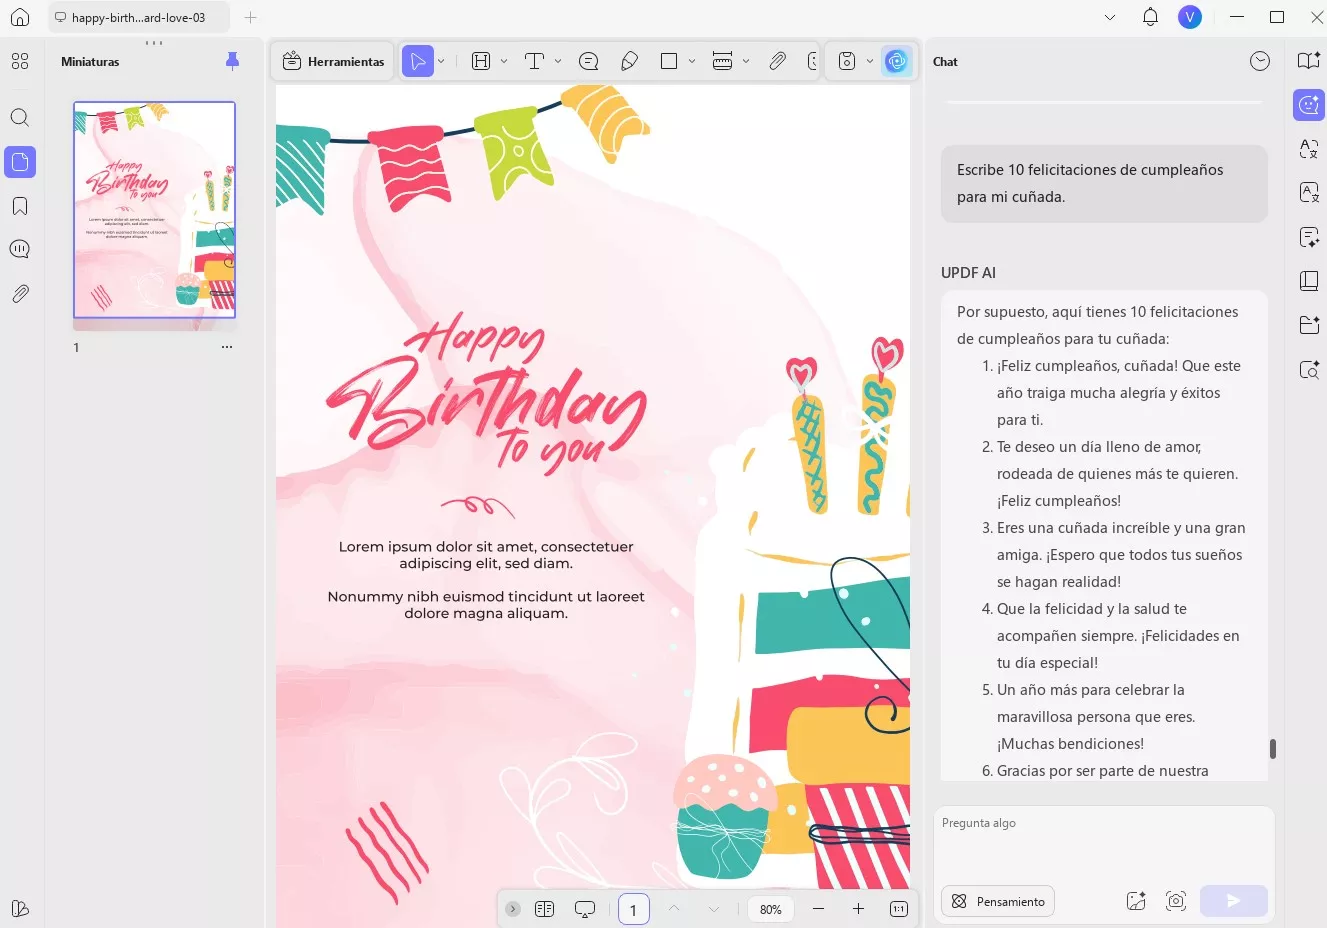Screen dimensions: 1327x928
Task: Zoom in with the plus button
Action: [x=858, y=909]
